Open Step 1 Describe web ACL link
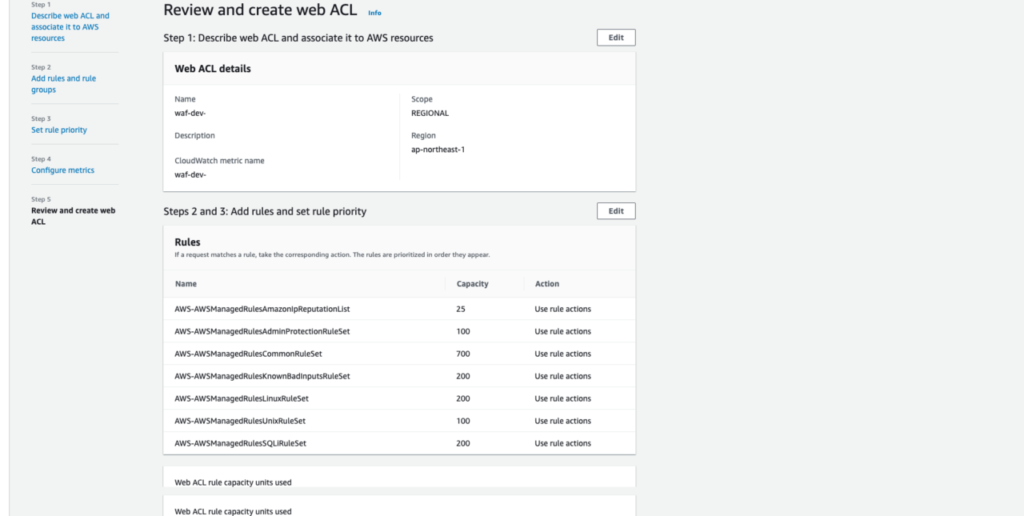This screenshot has width=1024, height=516. (70, 27)
